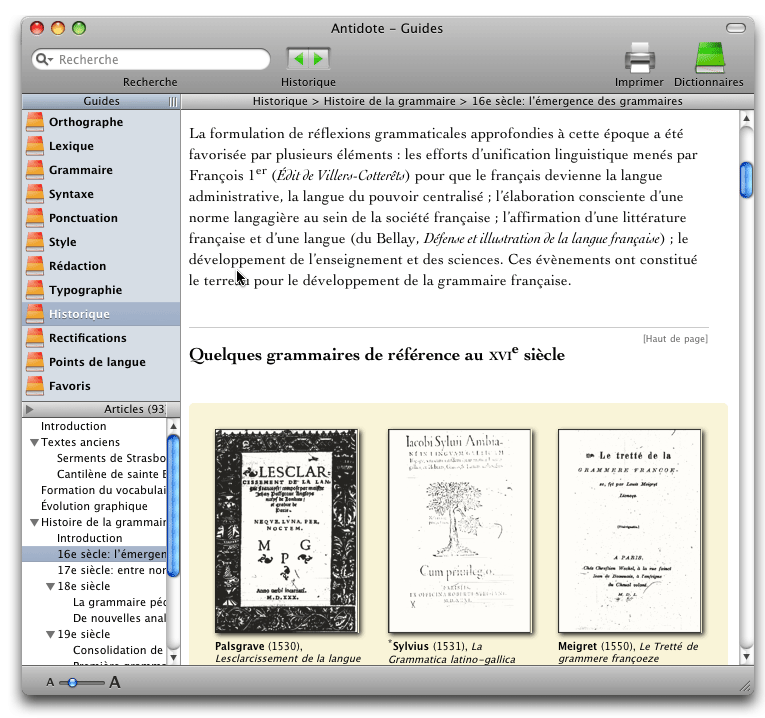Viewport: 765px width, 718px height.
Task: Click the Imprimer printer icon
Action: tap(639, 59)
